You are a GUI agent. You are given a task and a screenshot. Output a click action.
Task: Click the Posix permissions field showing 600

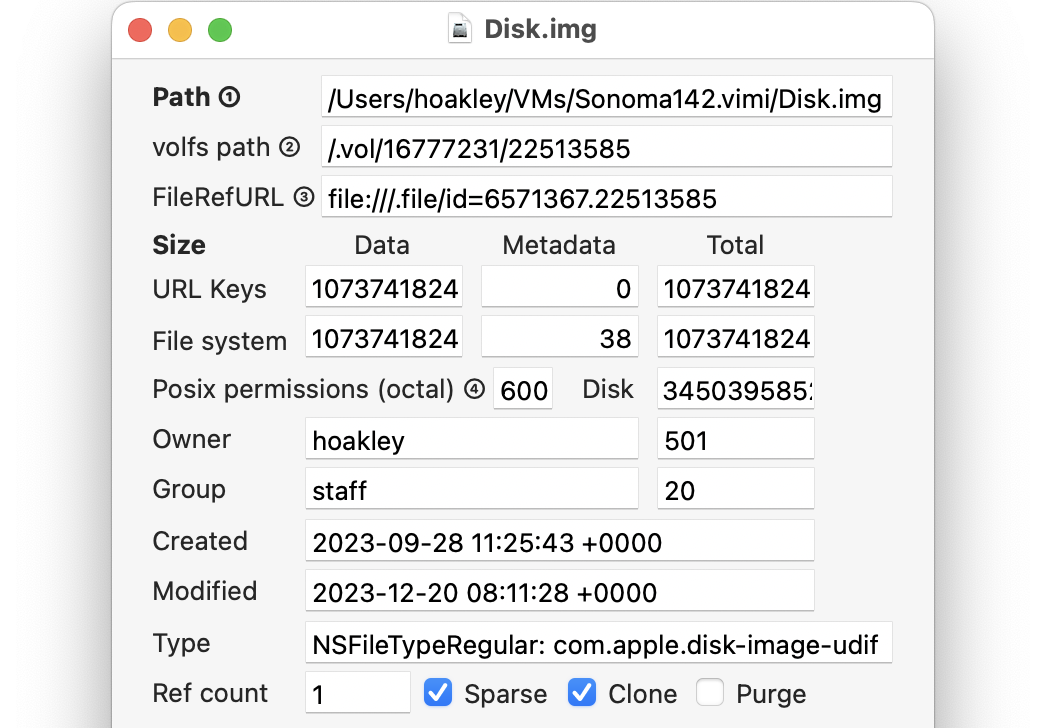coord(523,390)
